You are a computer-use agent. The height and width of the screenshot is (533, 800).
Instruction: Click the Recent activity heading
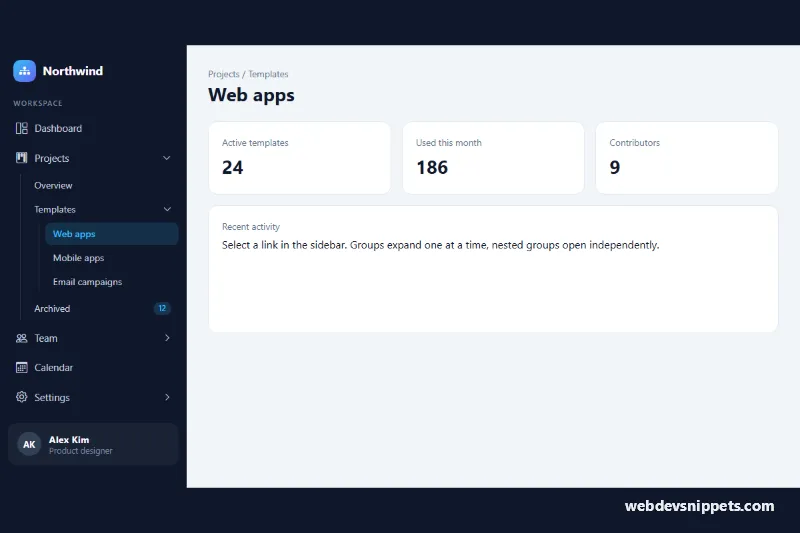click(x=251, y=226)
